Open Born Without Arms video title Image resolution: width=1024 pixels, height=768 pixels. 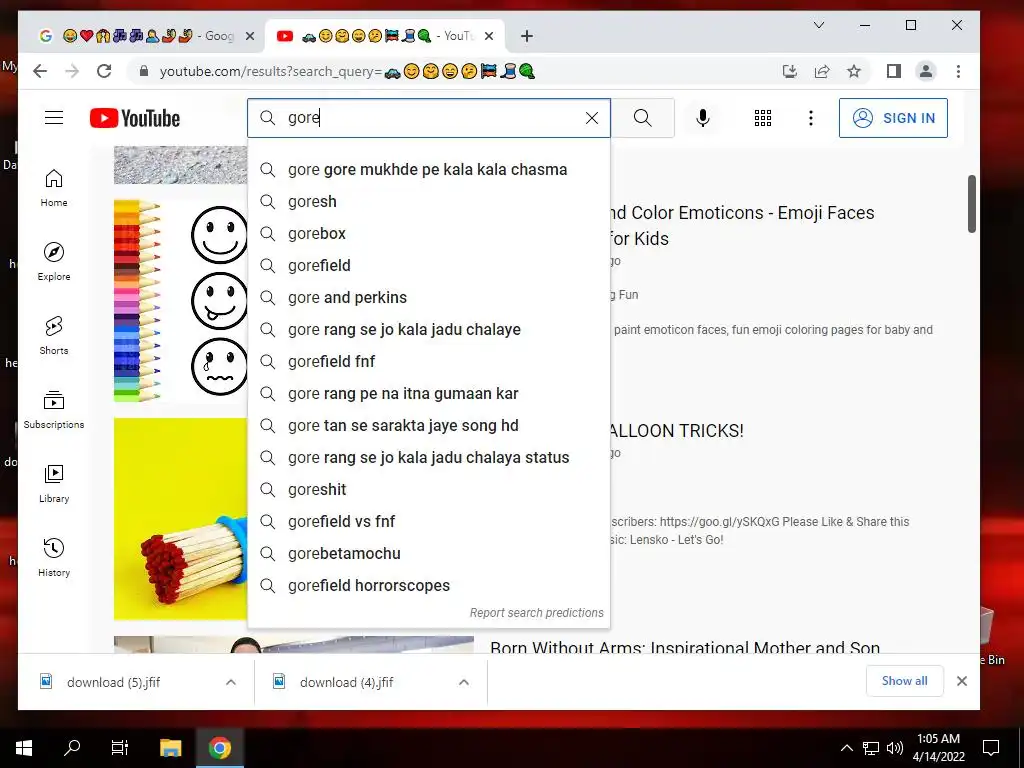point(685,647)
